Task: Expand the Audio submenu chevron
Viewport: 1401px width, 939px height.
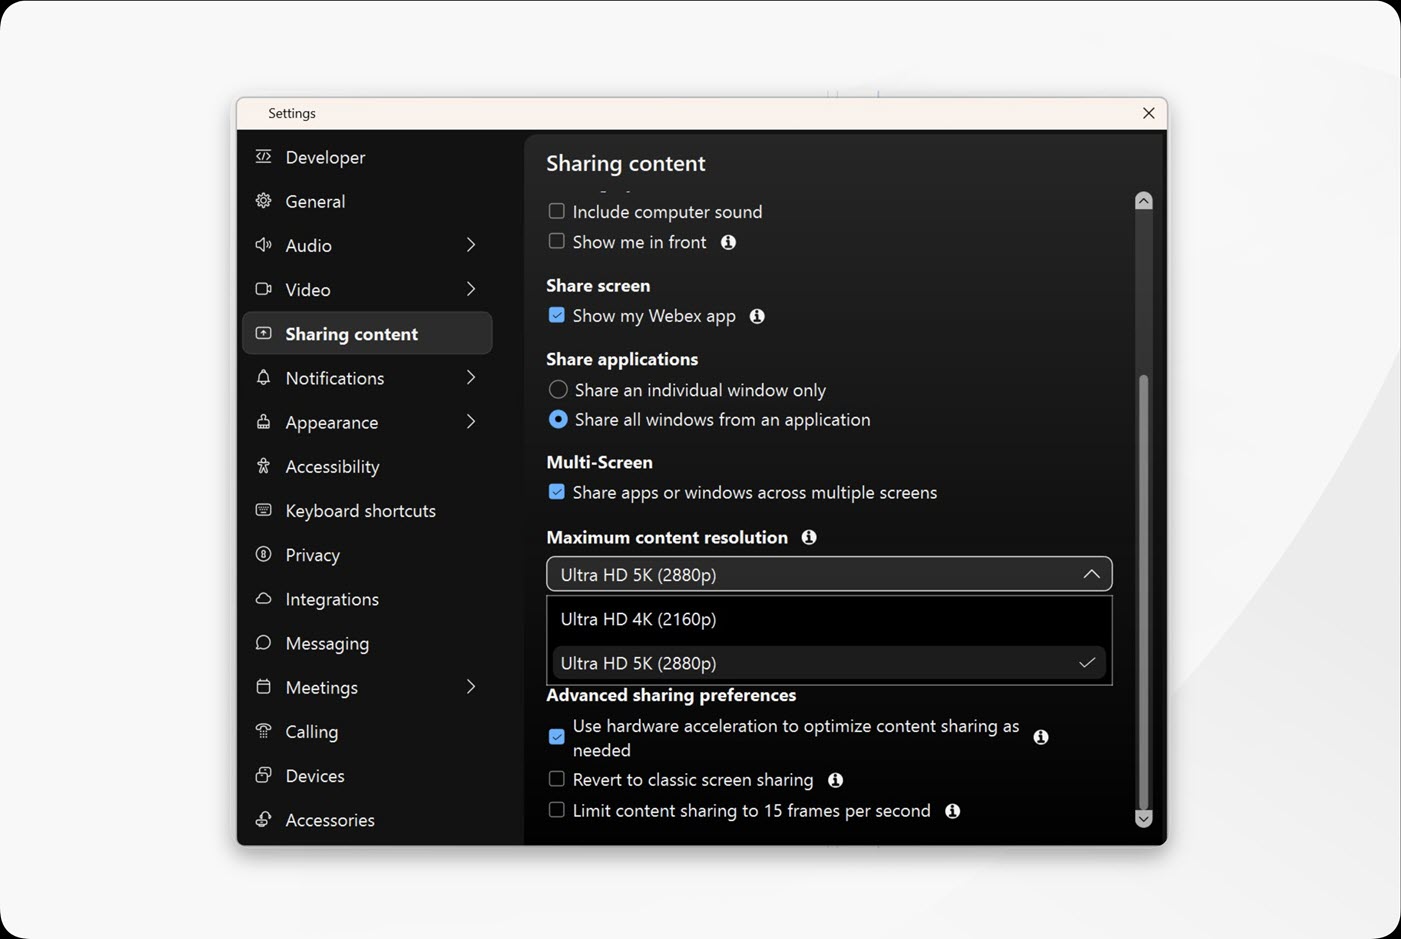Action: pos(470,245)
